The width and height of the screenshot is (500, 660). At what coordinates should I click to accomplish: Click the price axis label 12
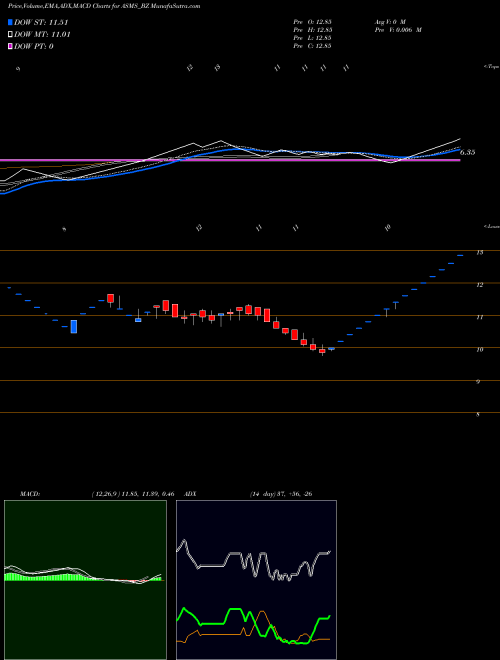click(479, 285)
